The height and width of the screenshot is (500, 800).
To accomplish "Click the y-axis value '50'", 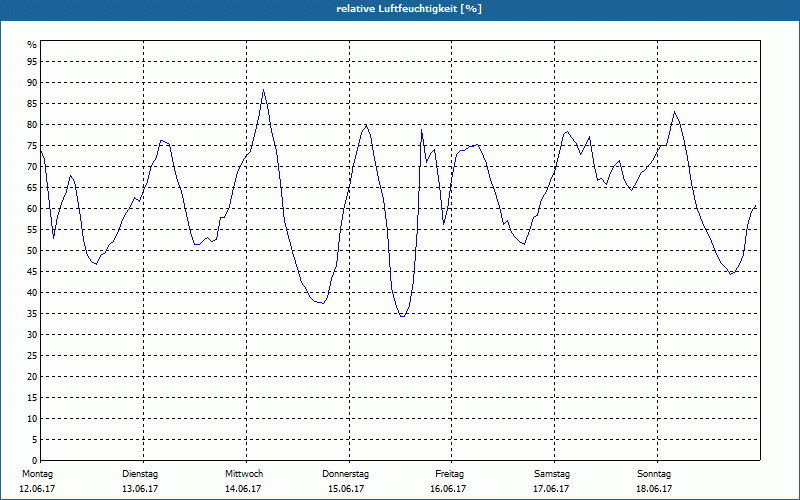I will [x=32, y=251].
